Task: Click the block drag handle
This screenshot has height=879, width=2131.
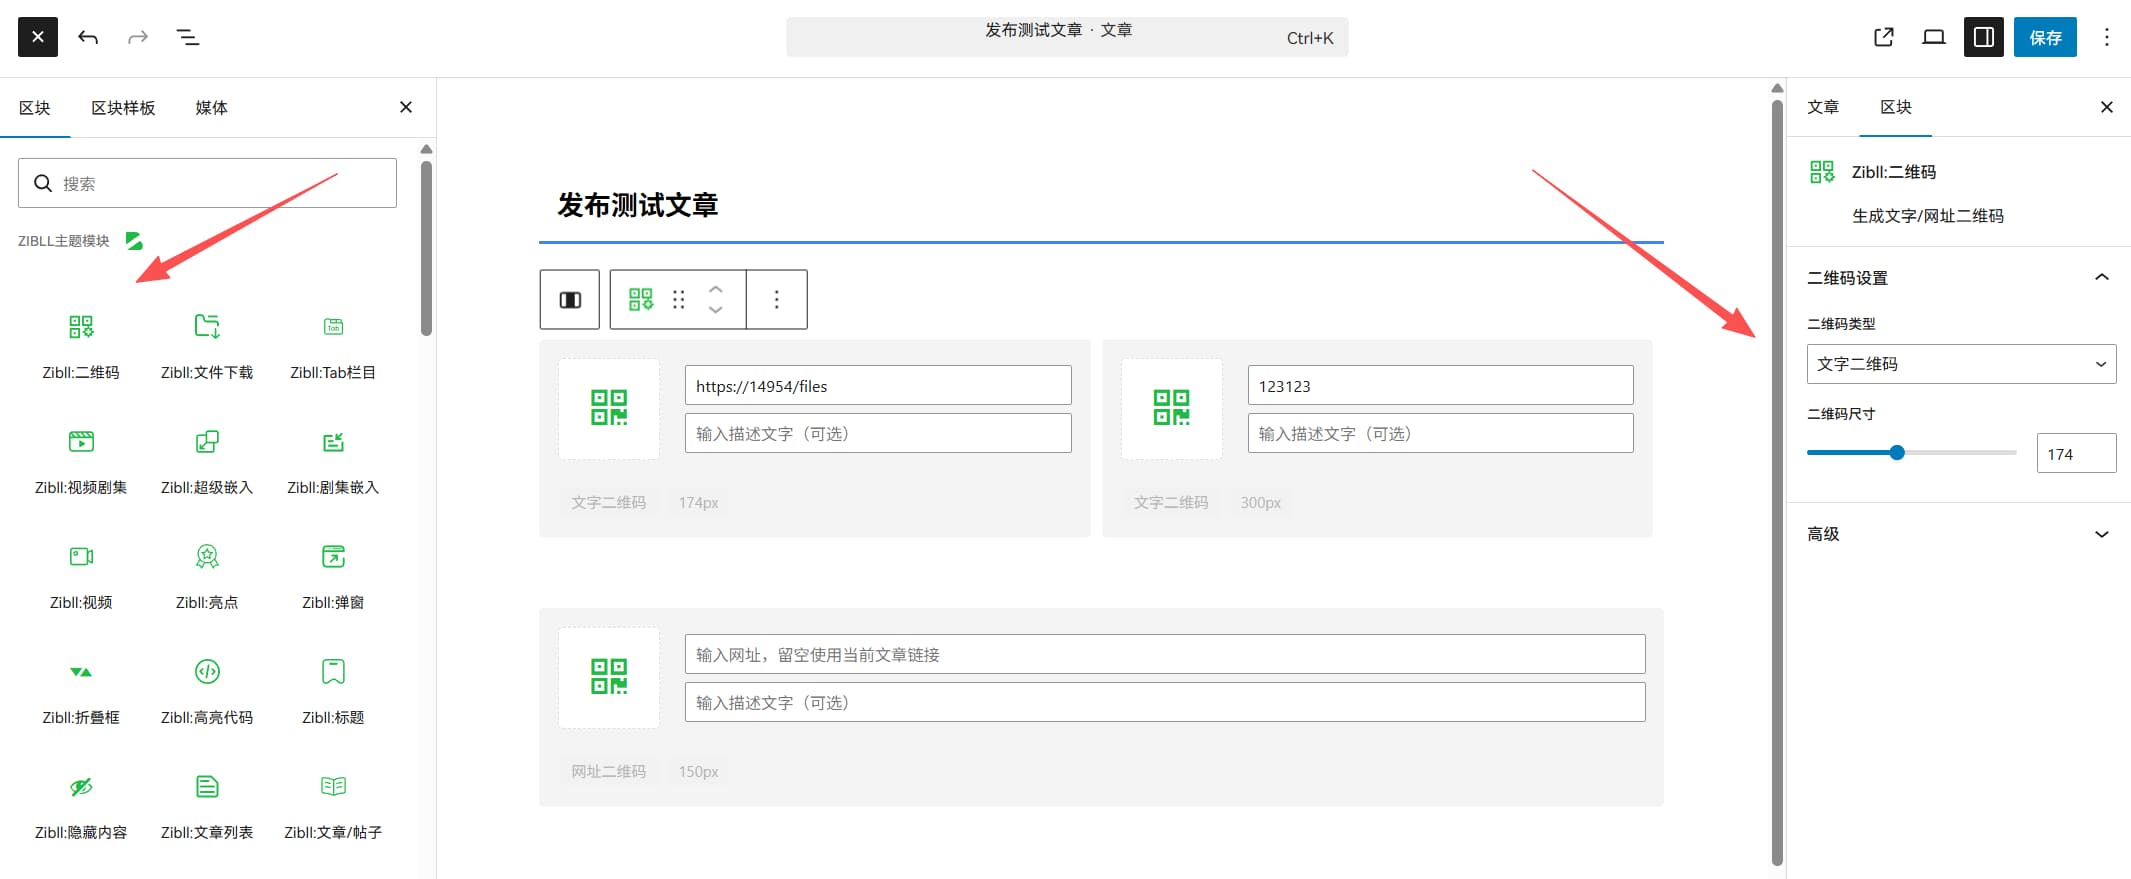Action: (x=679, y=299)
